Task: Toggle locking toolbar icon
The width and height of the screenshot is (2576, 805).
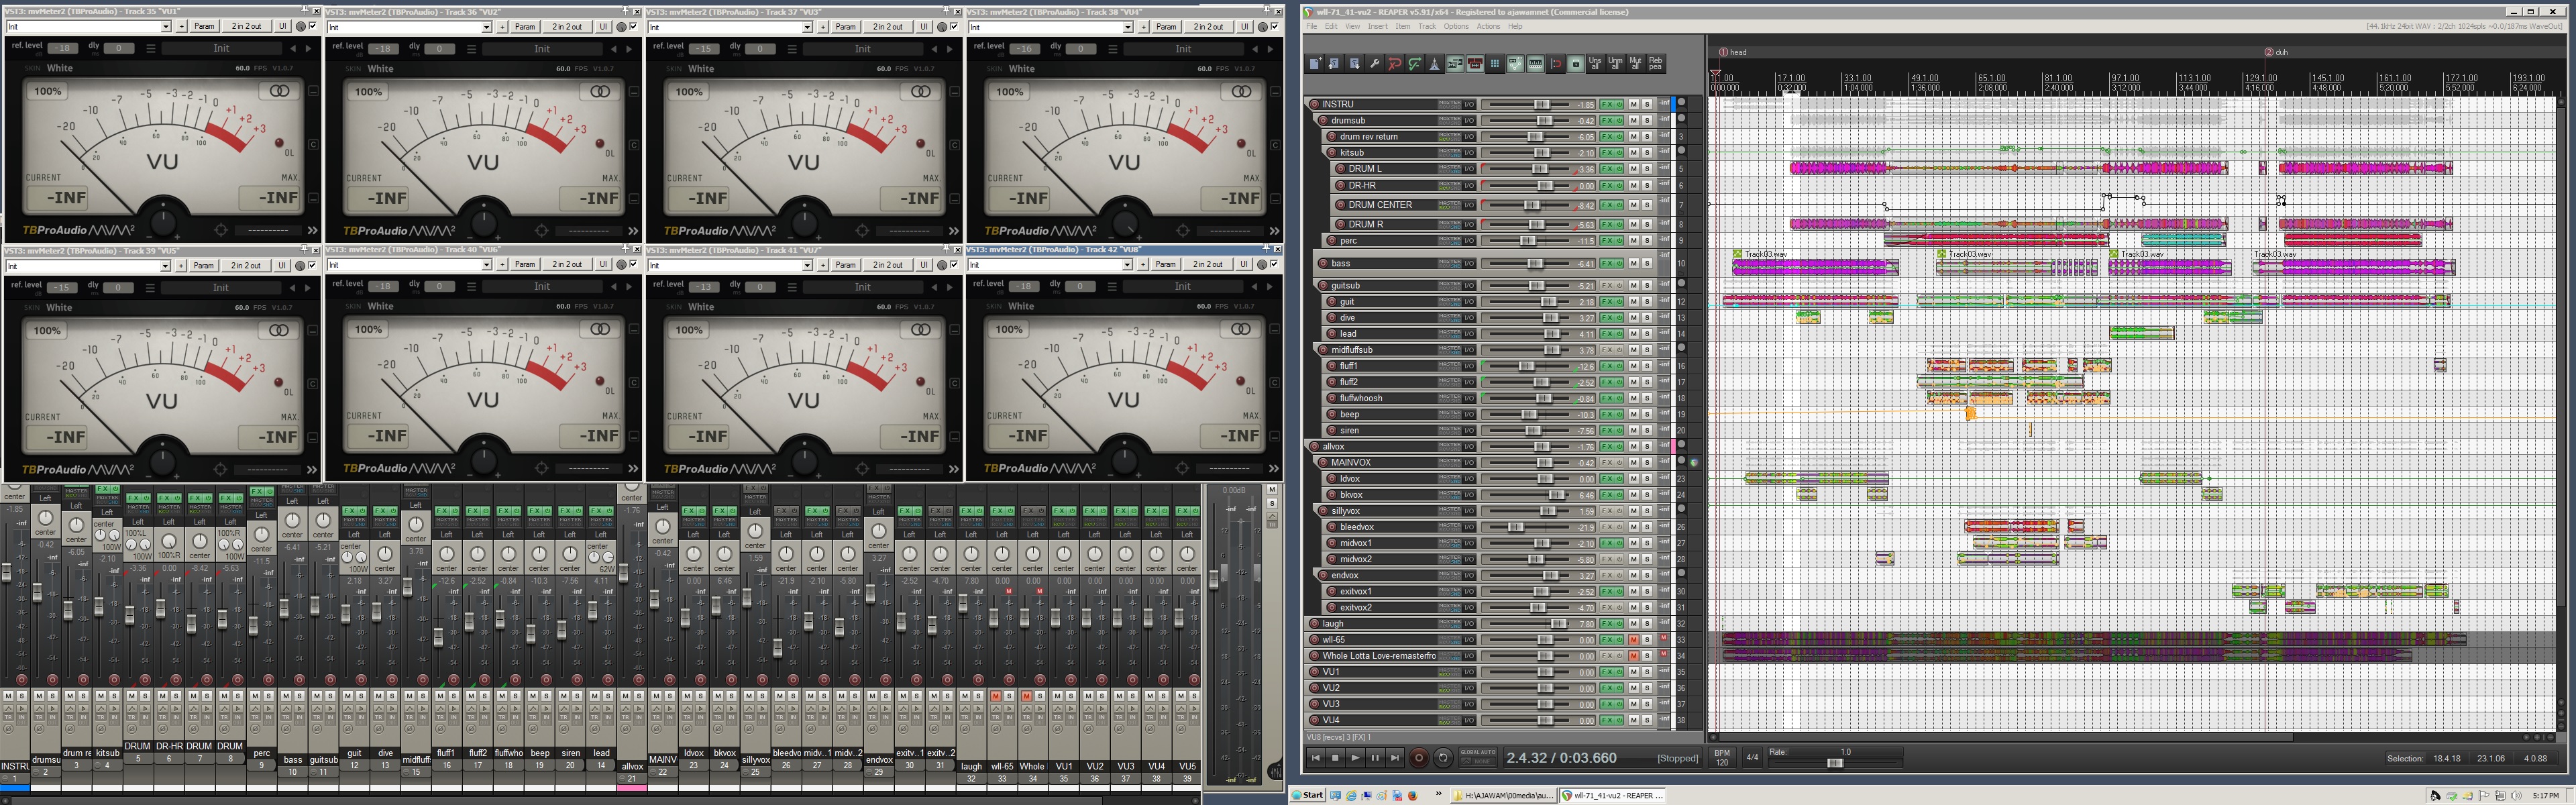Action: [1576, 64]
